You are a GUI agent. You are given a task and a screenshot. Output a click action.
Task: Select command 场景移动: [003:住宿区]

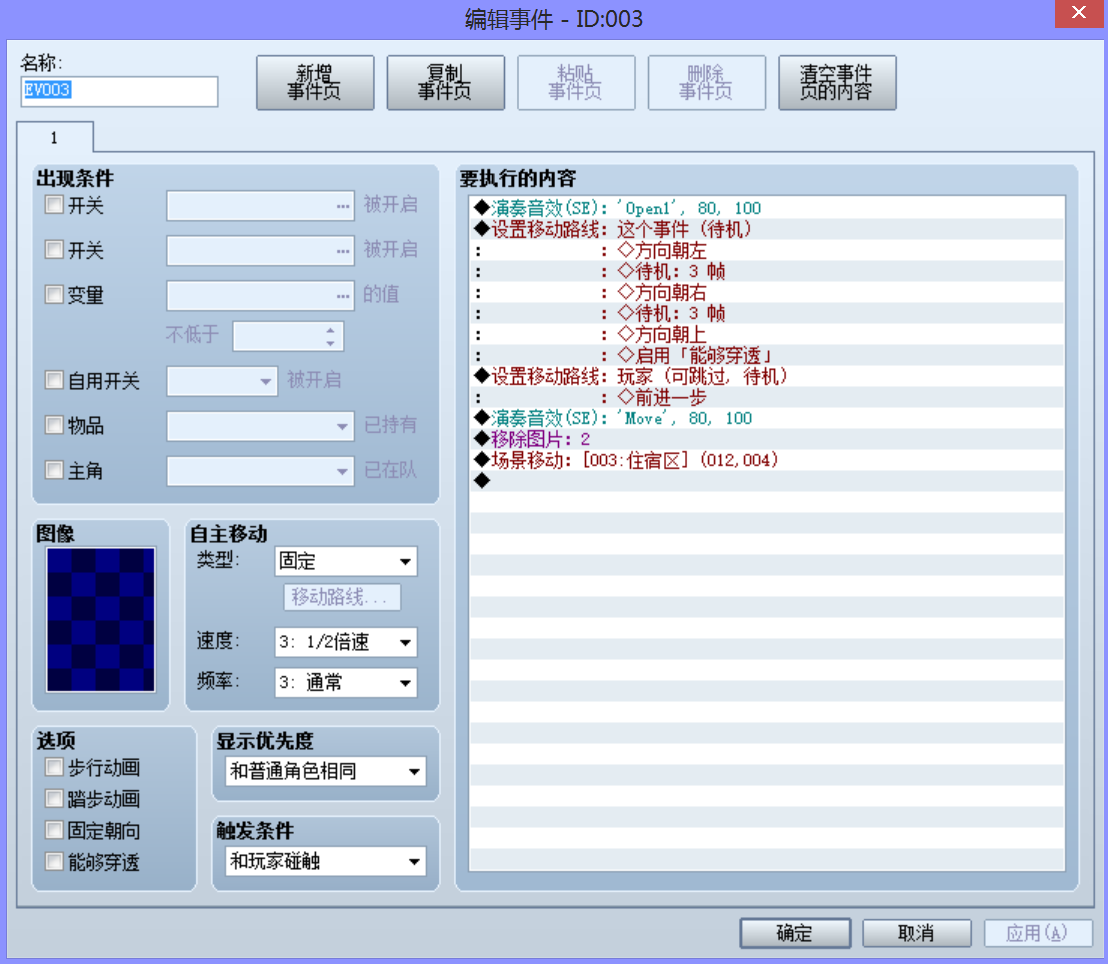(x=767, y=460)
